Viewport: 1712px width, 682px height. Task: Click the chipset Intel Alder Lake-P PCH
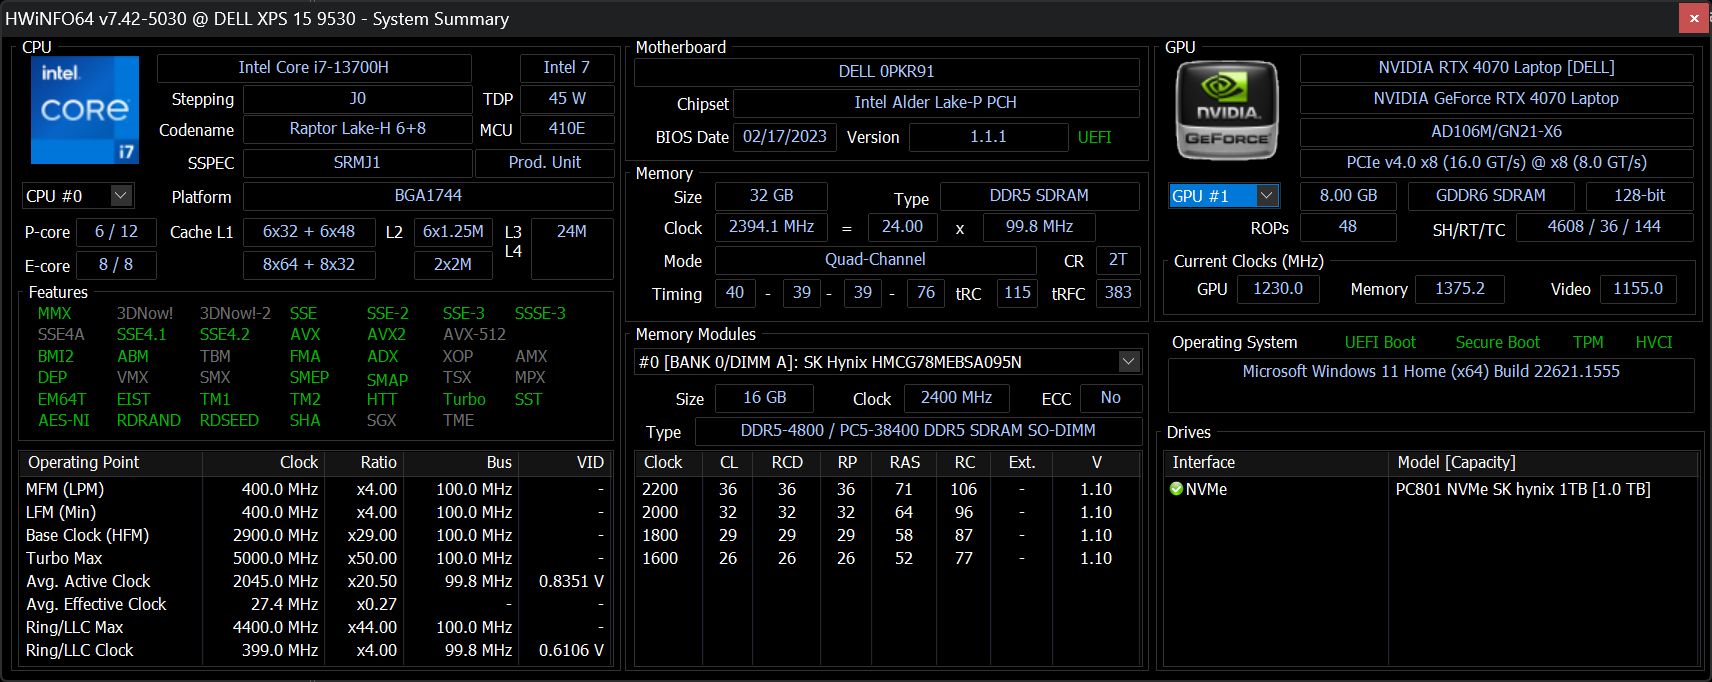(x=936, y=103)
